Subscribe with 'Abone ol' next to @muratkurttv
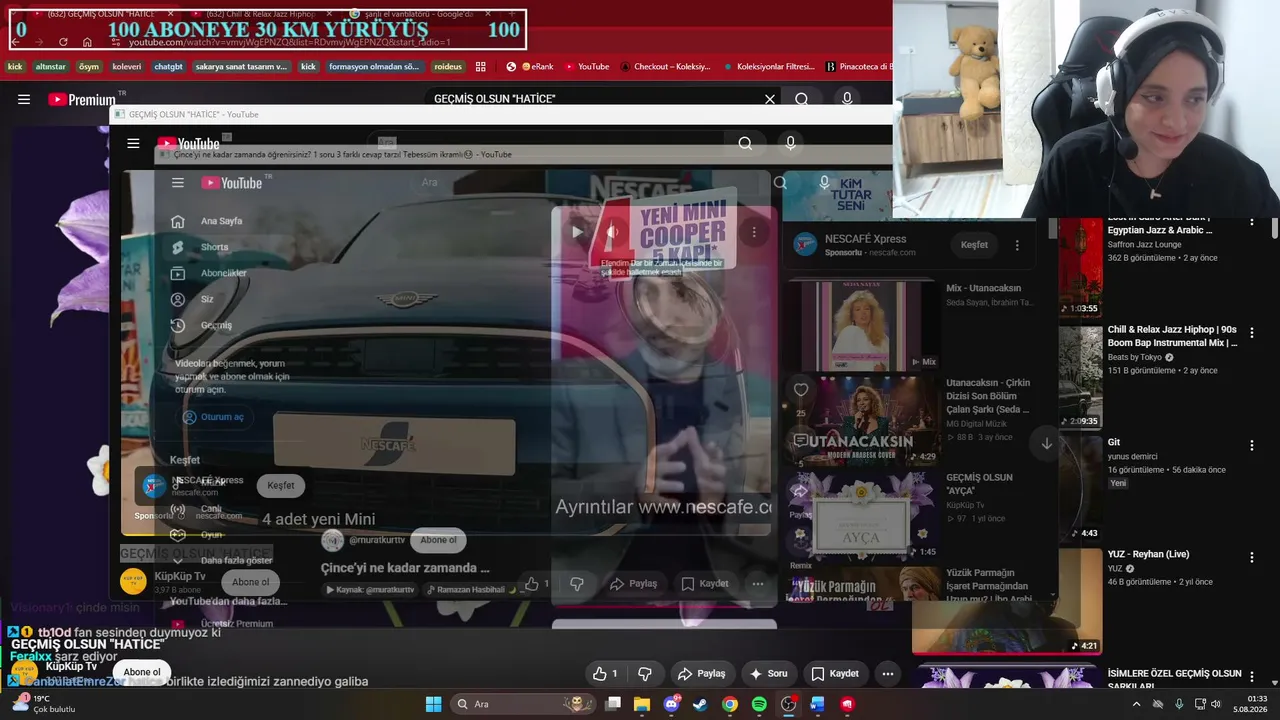 438,540
